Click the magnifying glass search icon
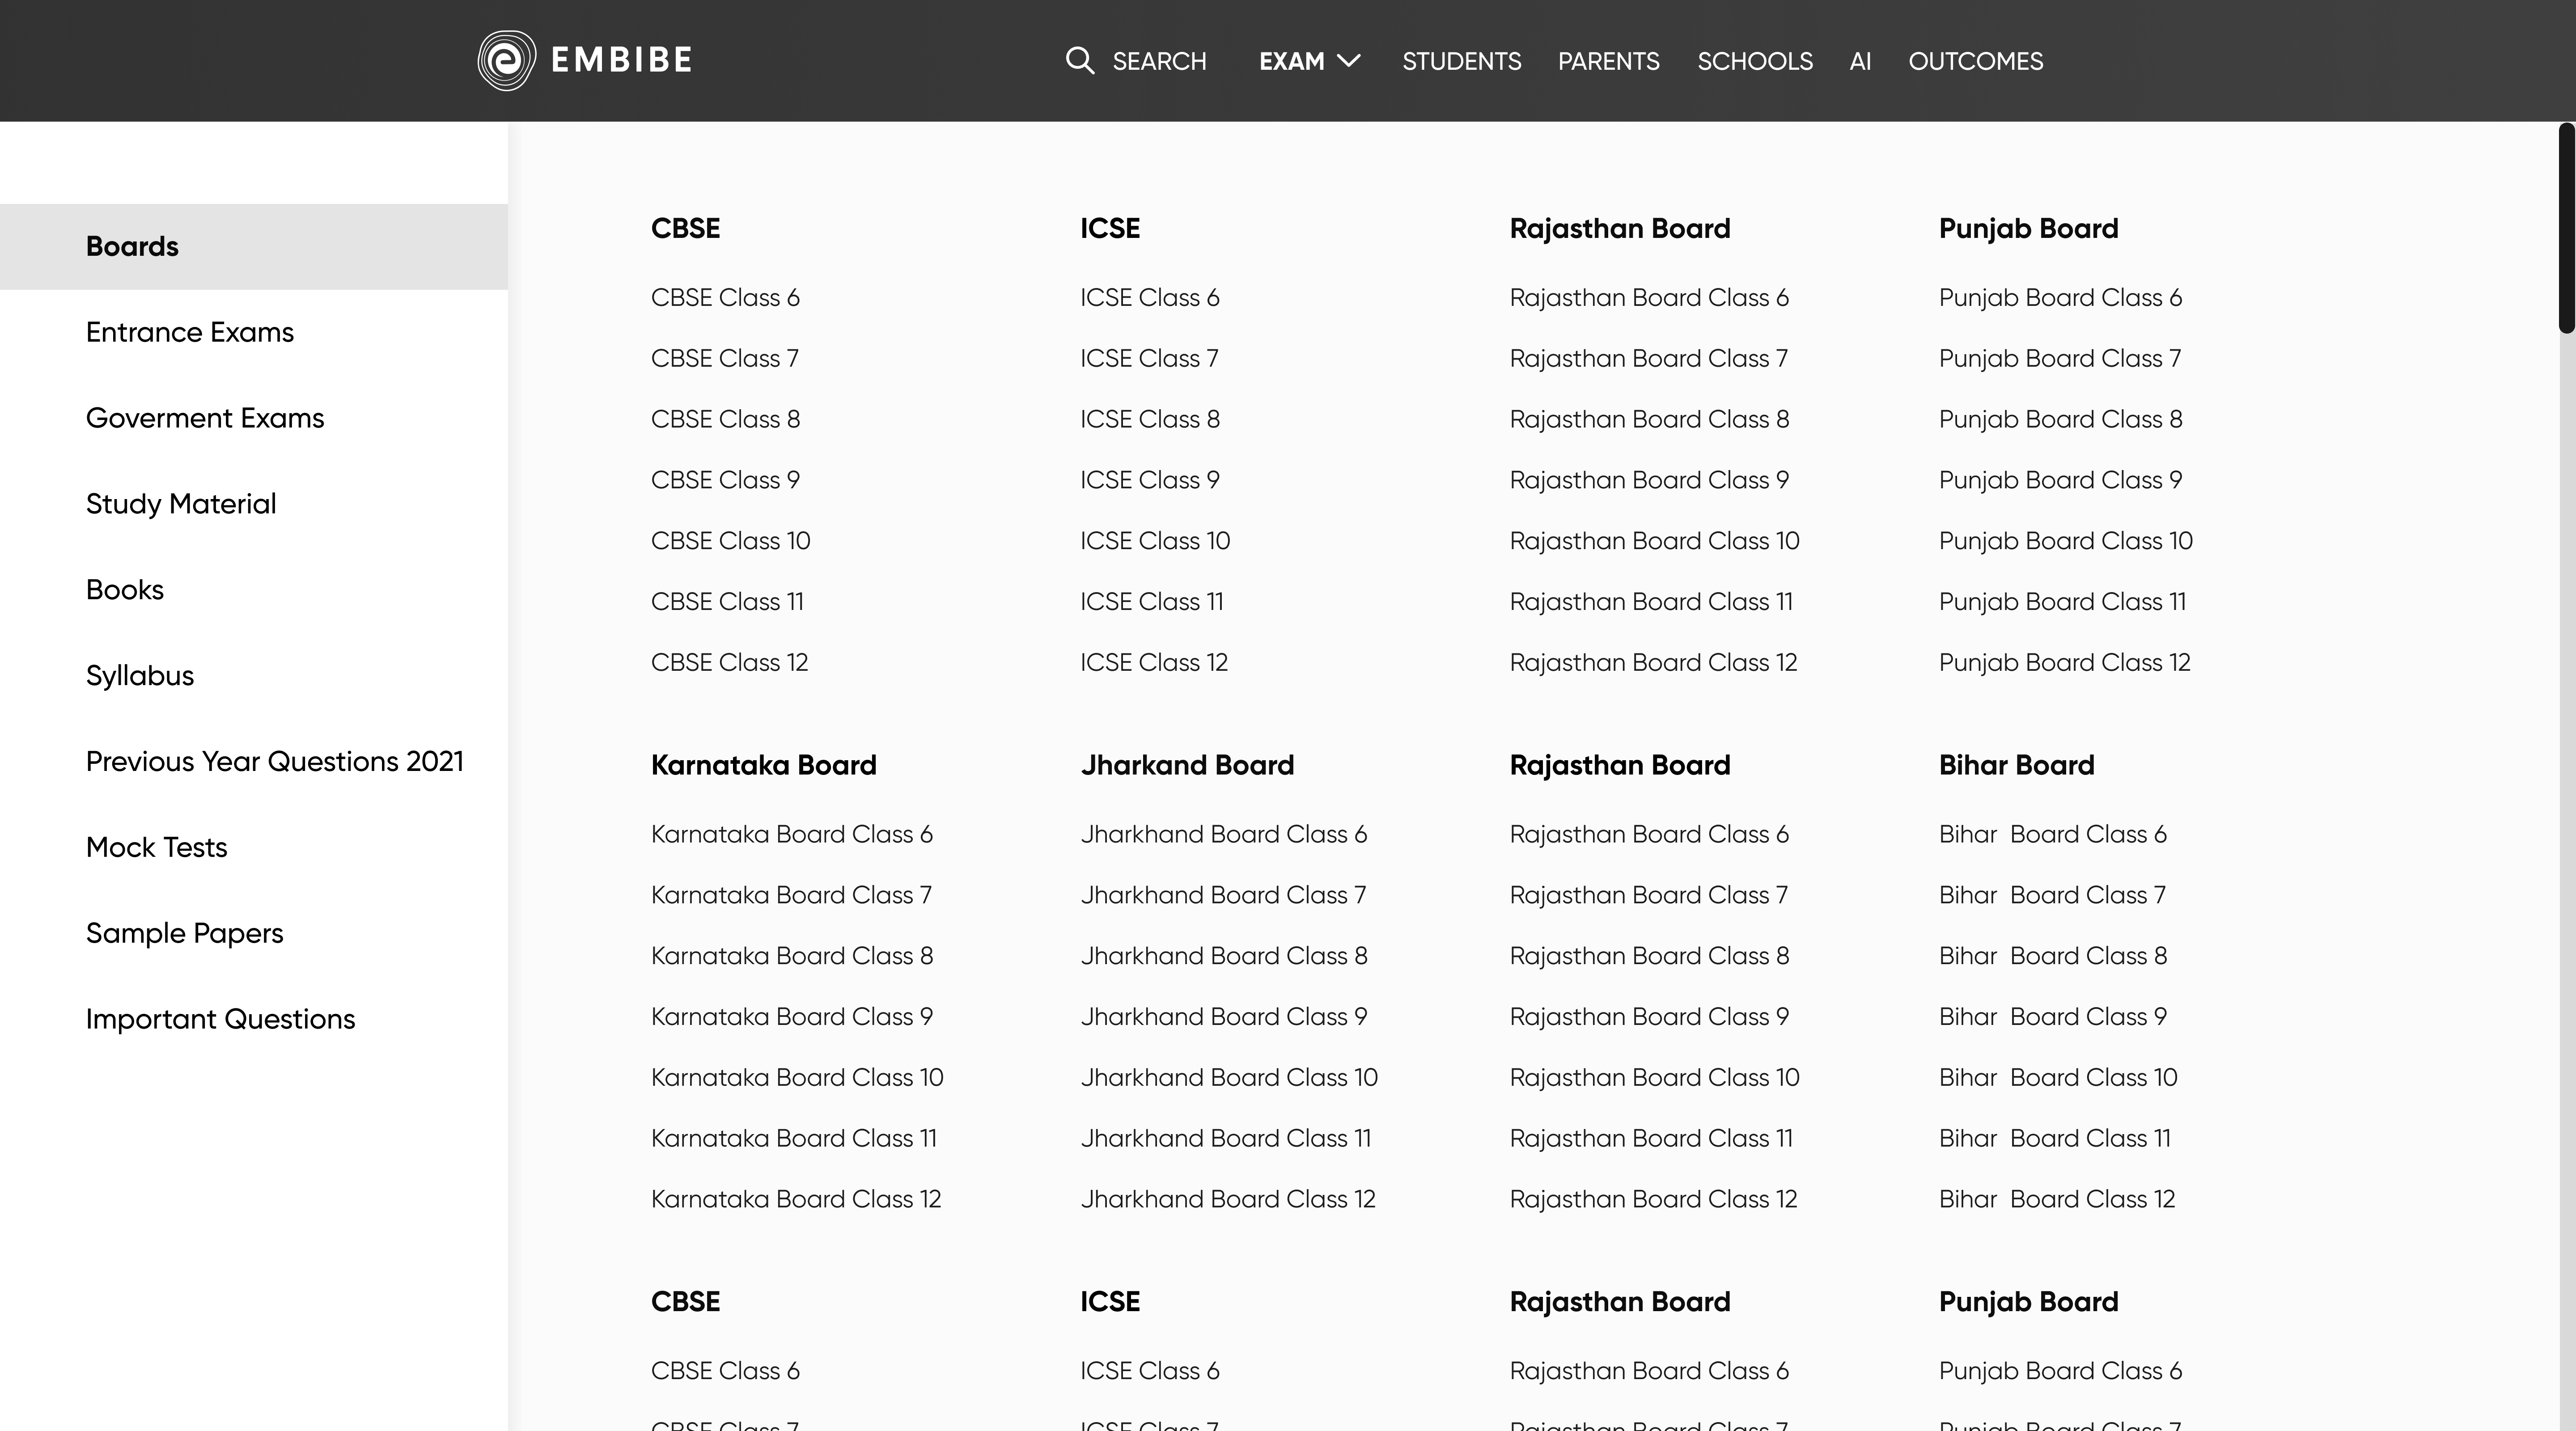 pyautogui.click(x=1079, y=61)
